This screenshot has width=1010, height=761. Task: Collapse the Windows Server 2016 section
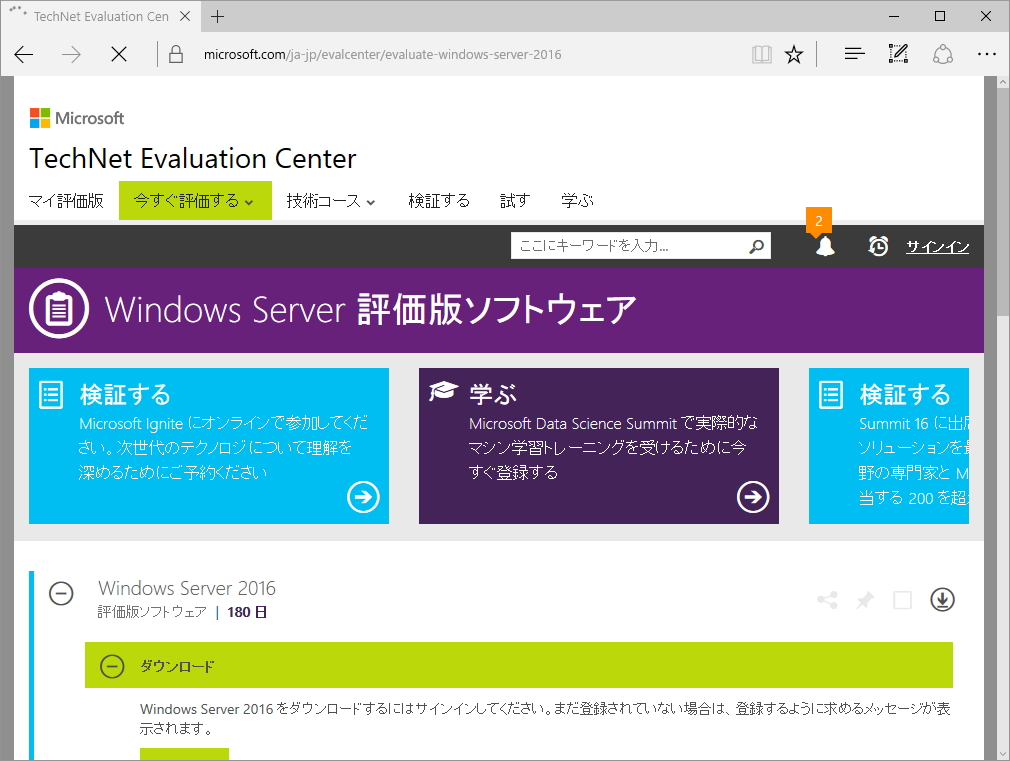coord(61,593)
